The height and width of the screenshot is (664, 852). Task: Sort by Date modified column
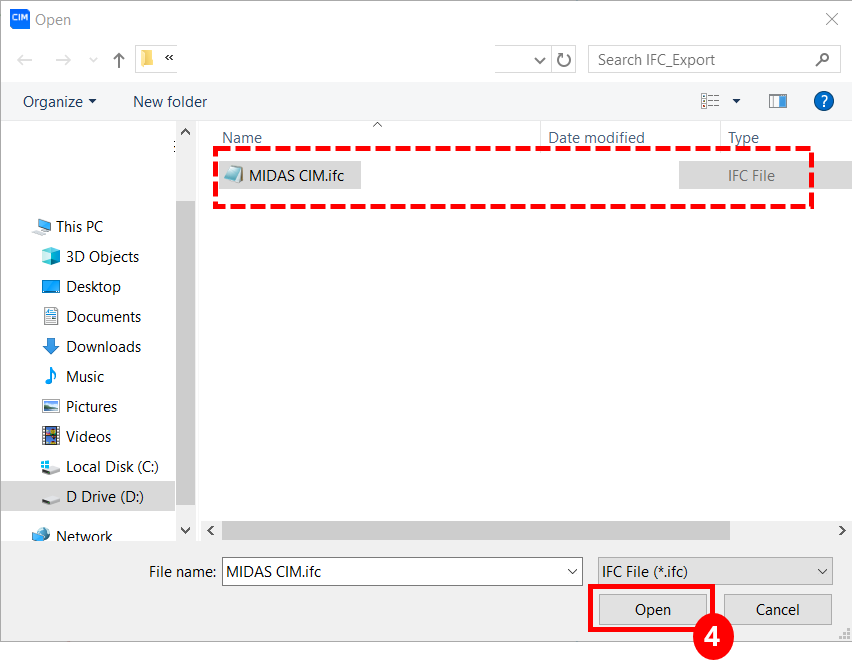(x=596, y=137)
